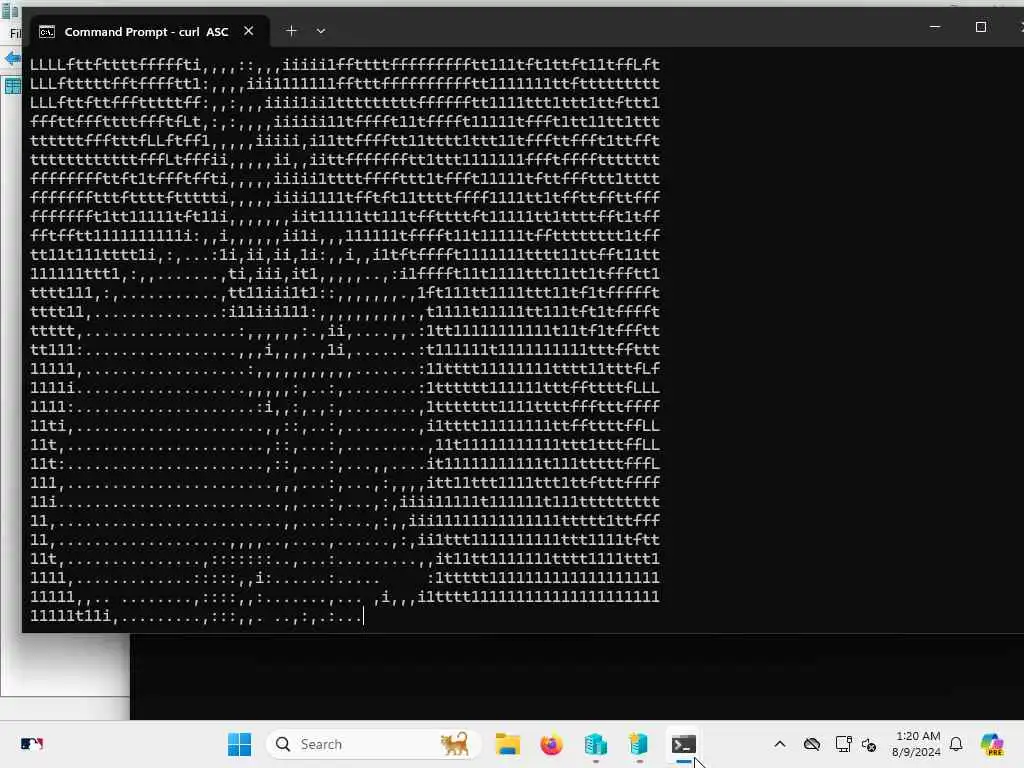This screenshot has height=768, width=1024.
Task: Open the blue server app taskbar icon
Action: [595, 744]
